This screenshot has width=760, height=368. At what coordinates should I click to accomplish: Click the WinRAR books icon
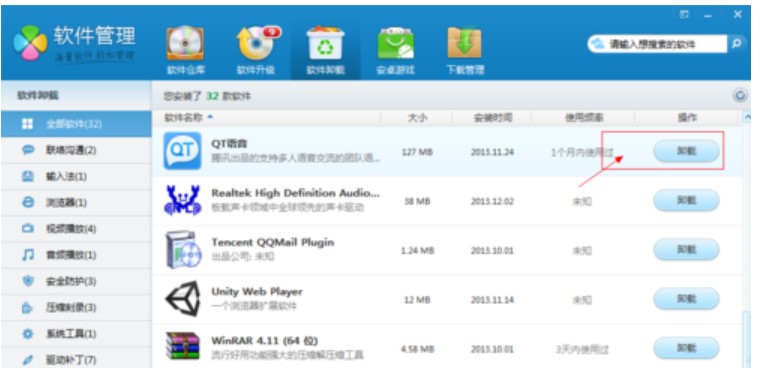point(182,345)
